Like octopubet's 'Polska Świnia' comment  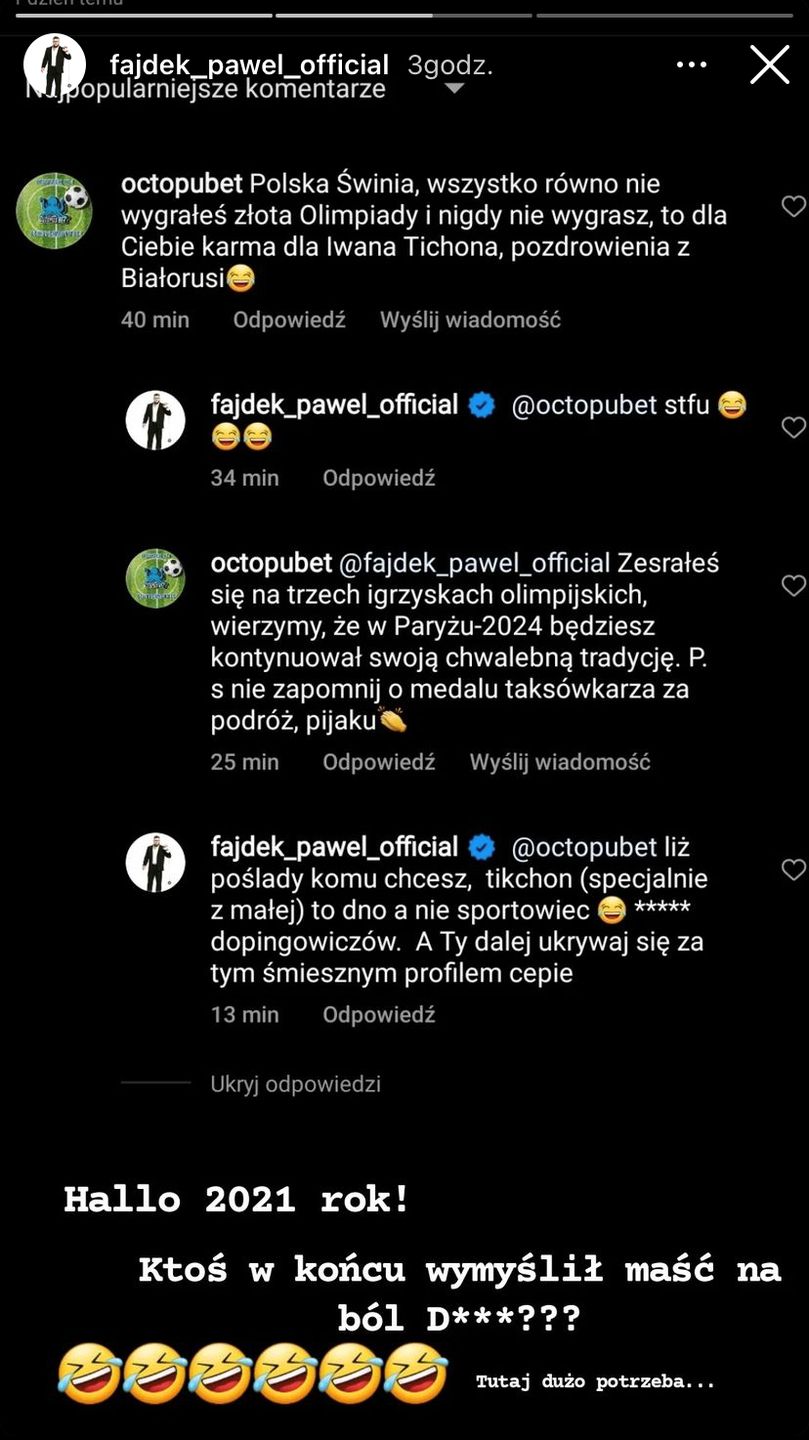[x=793, y=207]
